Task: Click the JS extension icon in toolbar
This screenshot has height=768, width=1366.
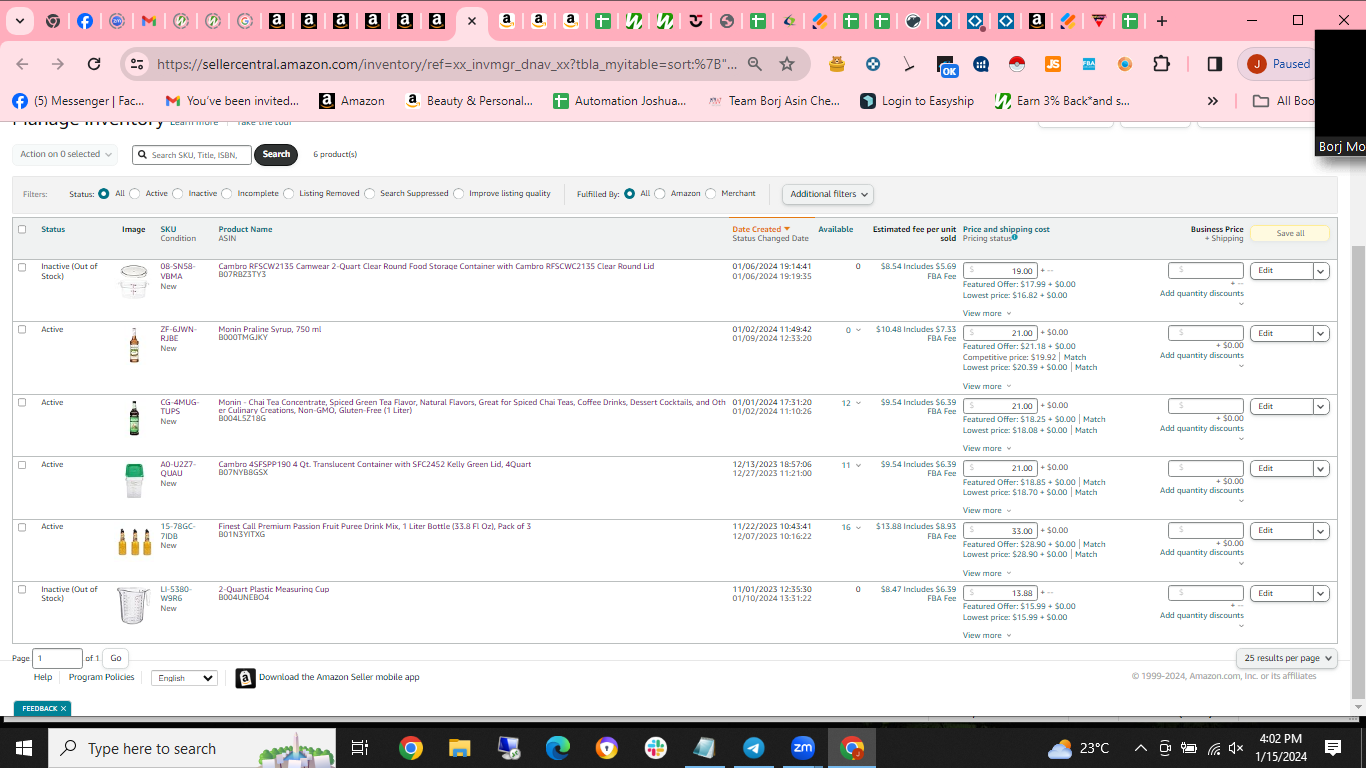Action: point(1053,64)
